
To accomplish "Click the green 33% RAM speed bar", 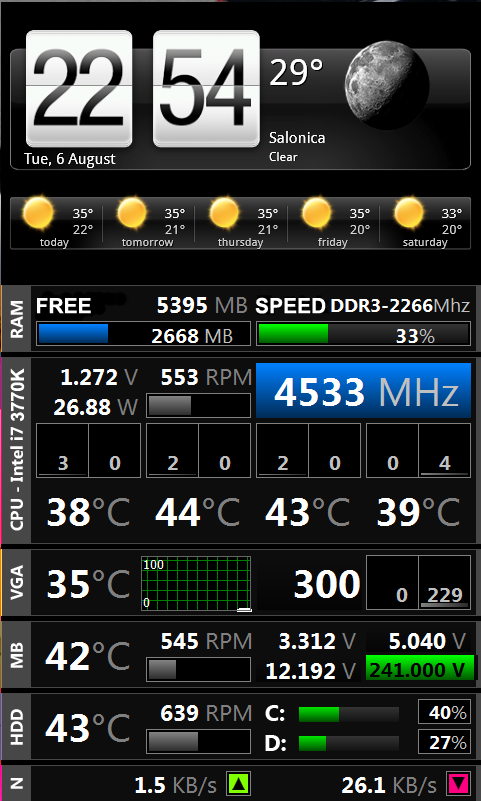I will pos(363,334).
